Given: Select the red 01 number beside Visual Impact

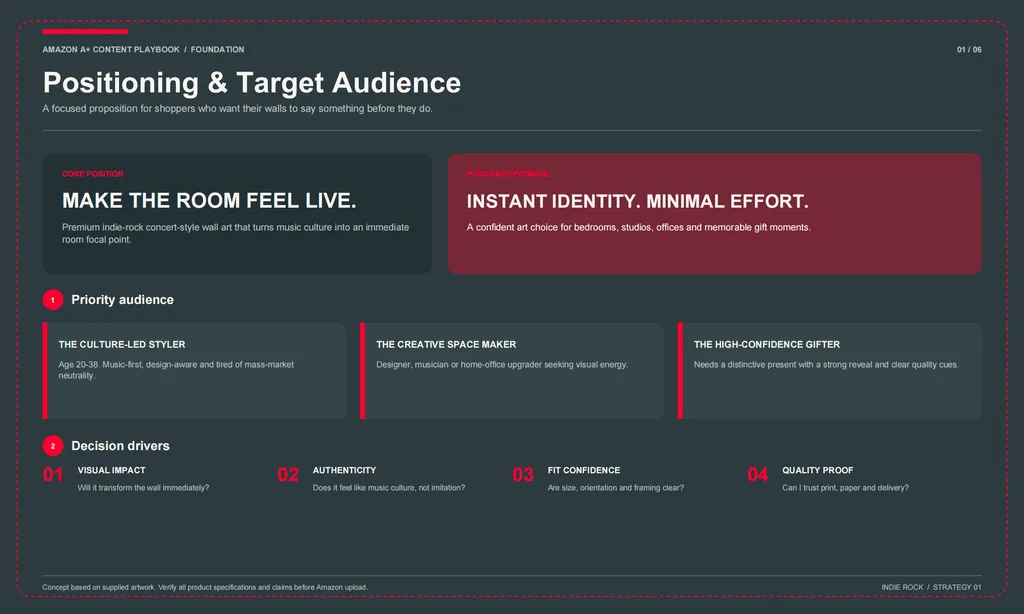Looking at the screenshot, I should tap(53, 475).
